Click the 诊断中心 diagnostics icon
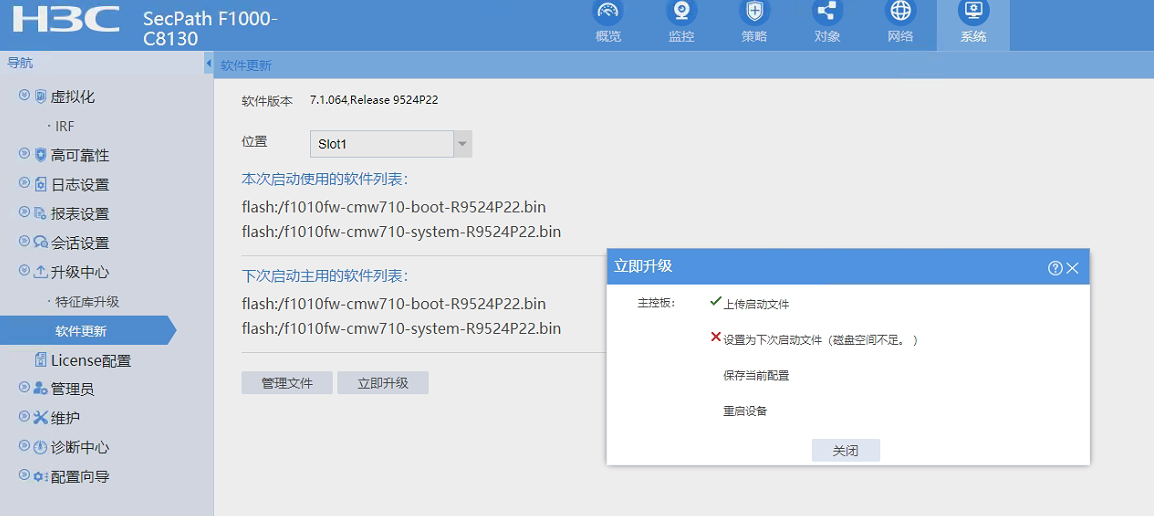Screen dimensions: 1154x516 pos(40,447)
